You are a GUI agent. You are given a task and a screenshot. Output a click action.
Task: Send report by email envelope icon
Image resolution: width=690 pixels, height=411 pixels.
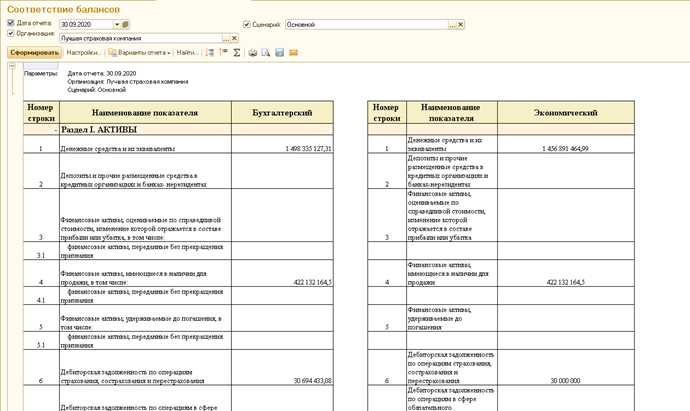[294, 53]
